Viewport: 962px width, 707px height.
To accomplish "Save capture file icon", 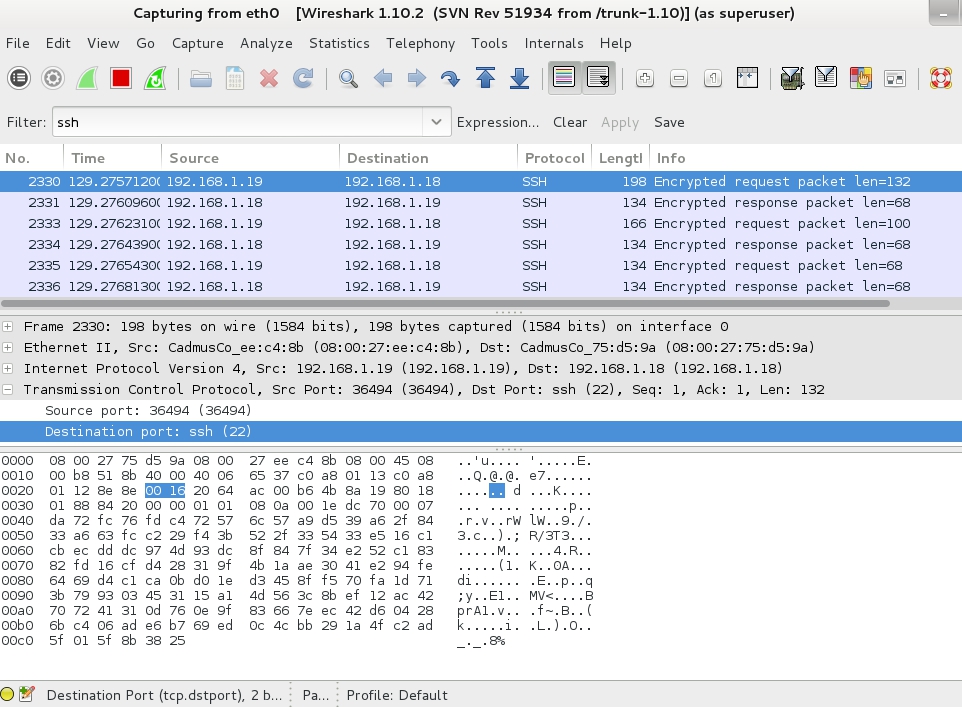I will (235, 78).
